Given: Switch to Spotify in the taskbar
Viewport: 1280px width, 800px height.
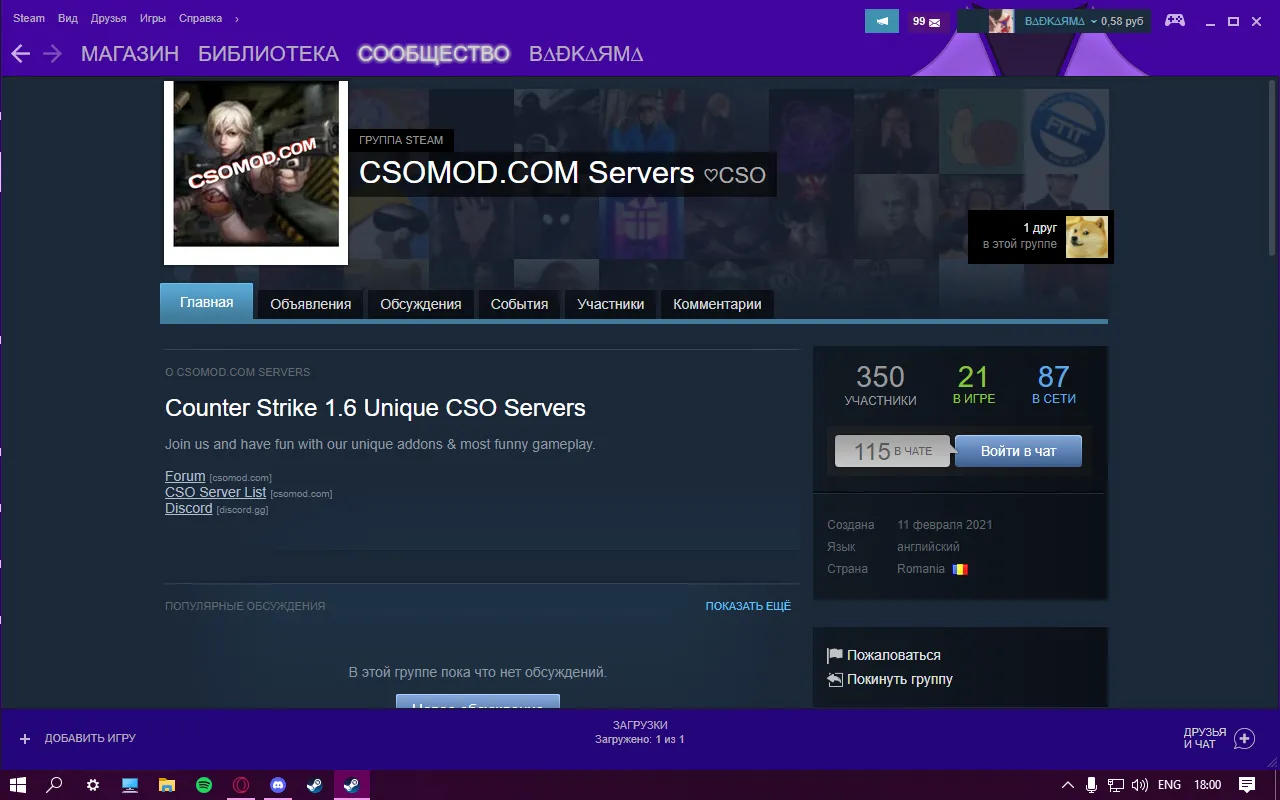Looking at the screenshot, I should 203,785.
